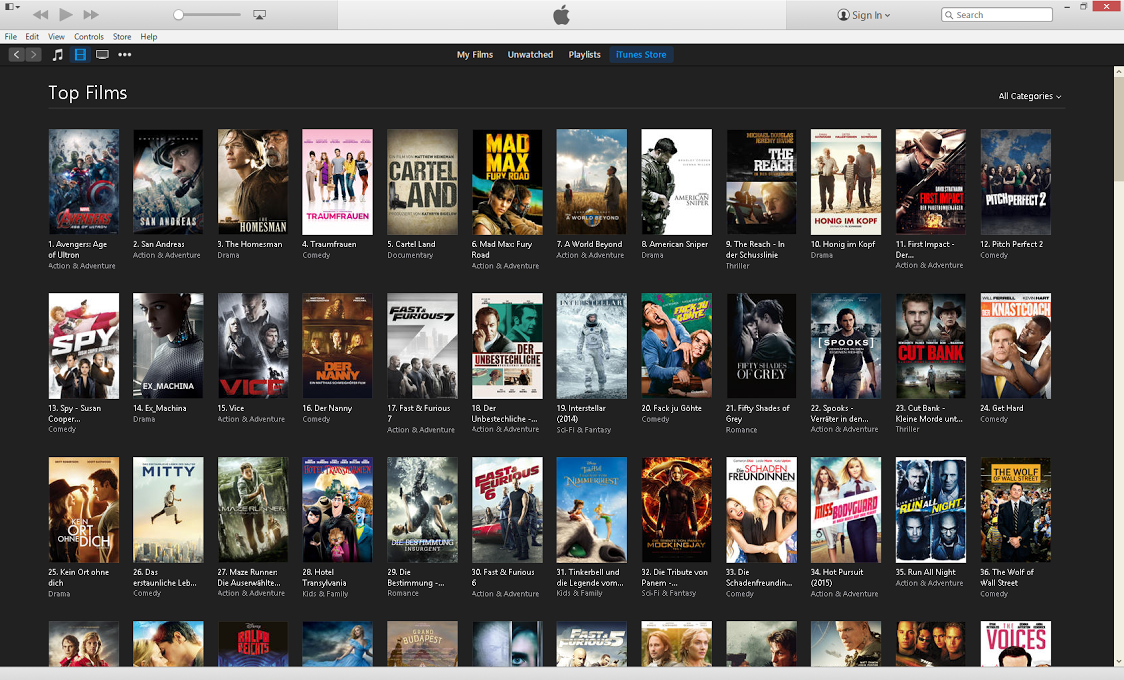Skip to previous track with rewind button

click(x=41, y=14)
